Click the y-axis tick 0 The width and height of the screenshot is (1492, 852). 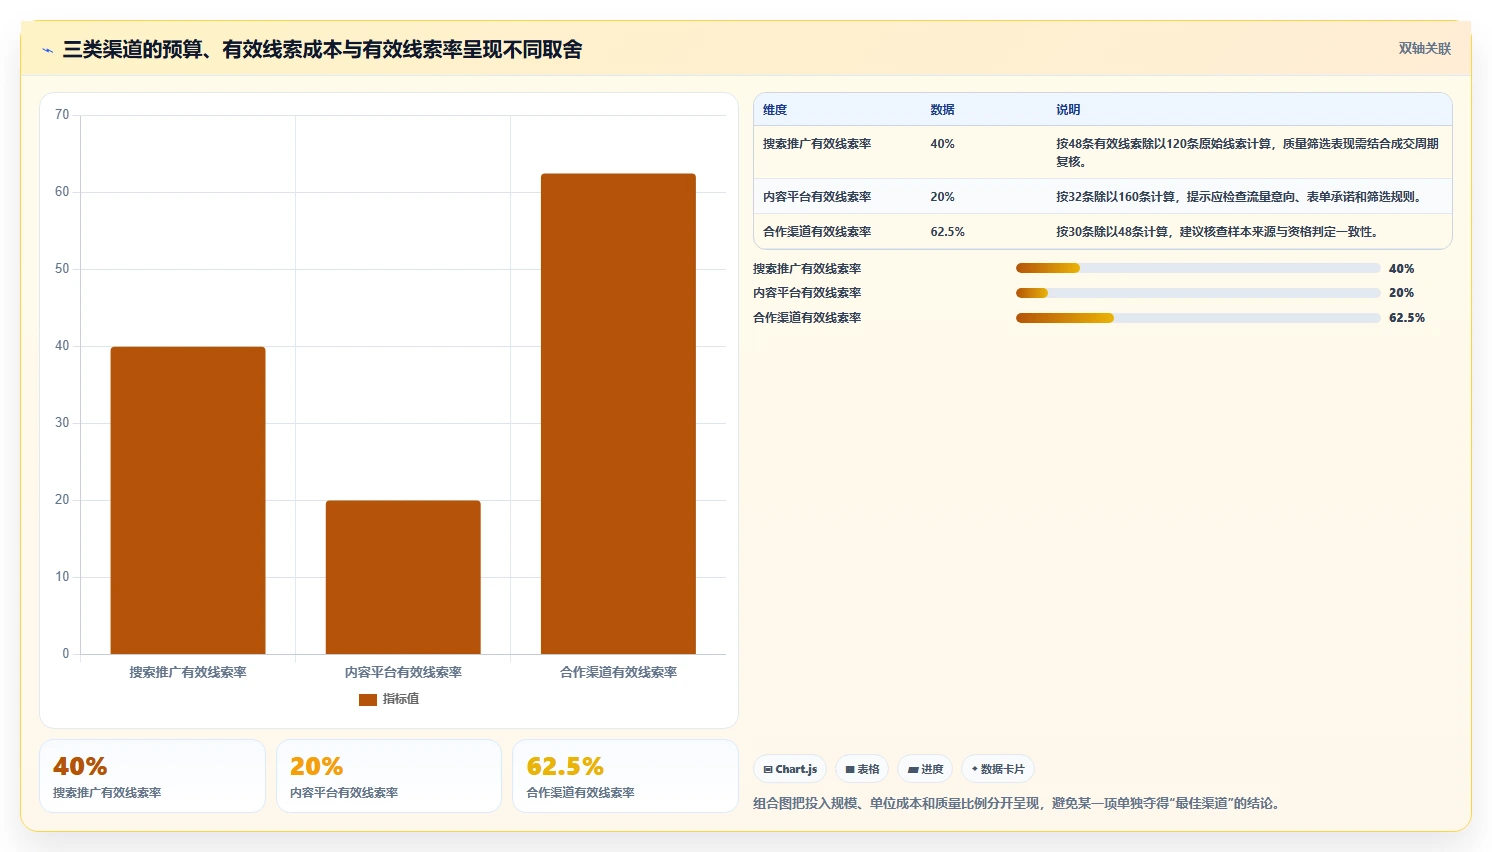66,654
